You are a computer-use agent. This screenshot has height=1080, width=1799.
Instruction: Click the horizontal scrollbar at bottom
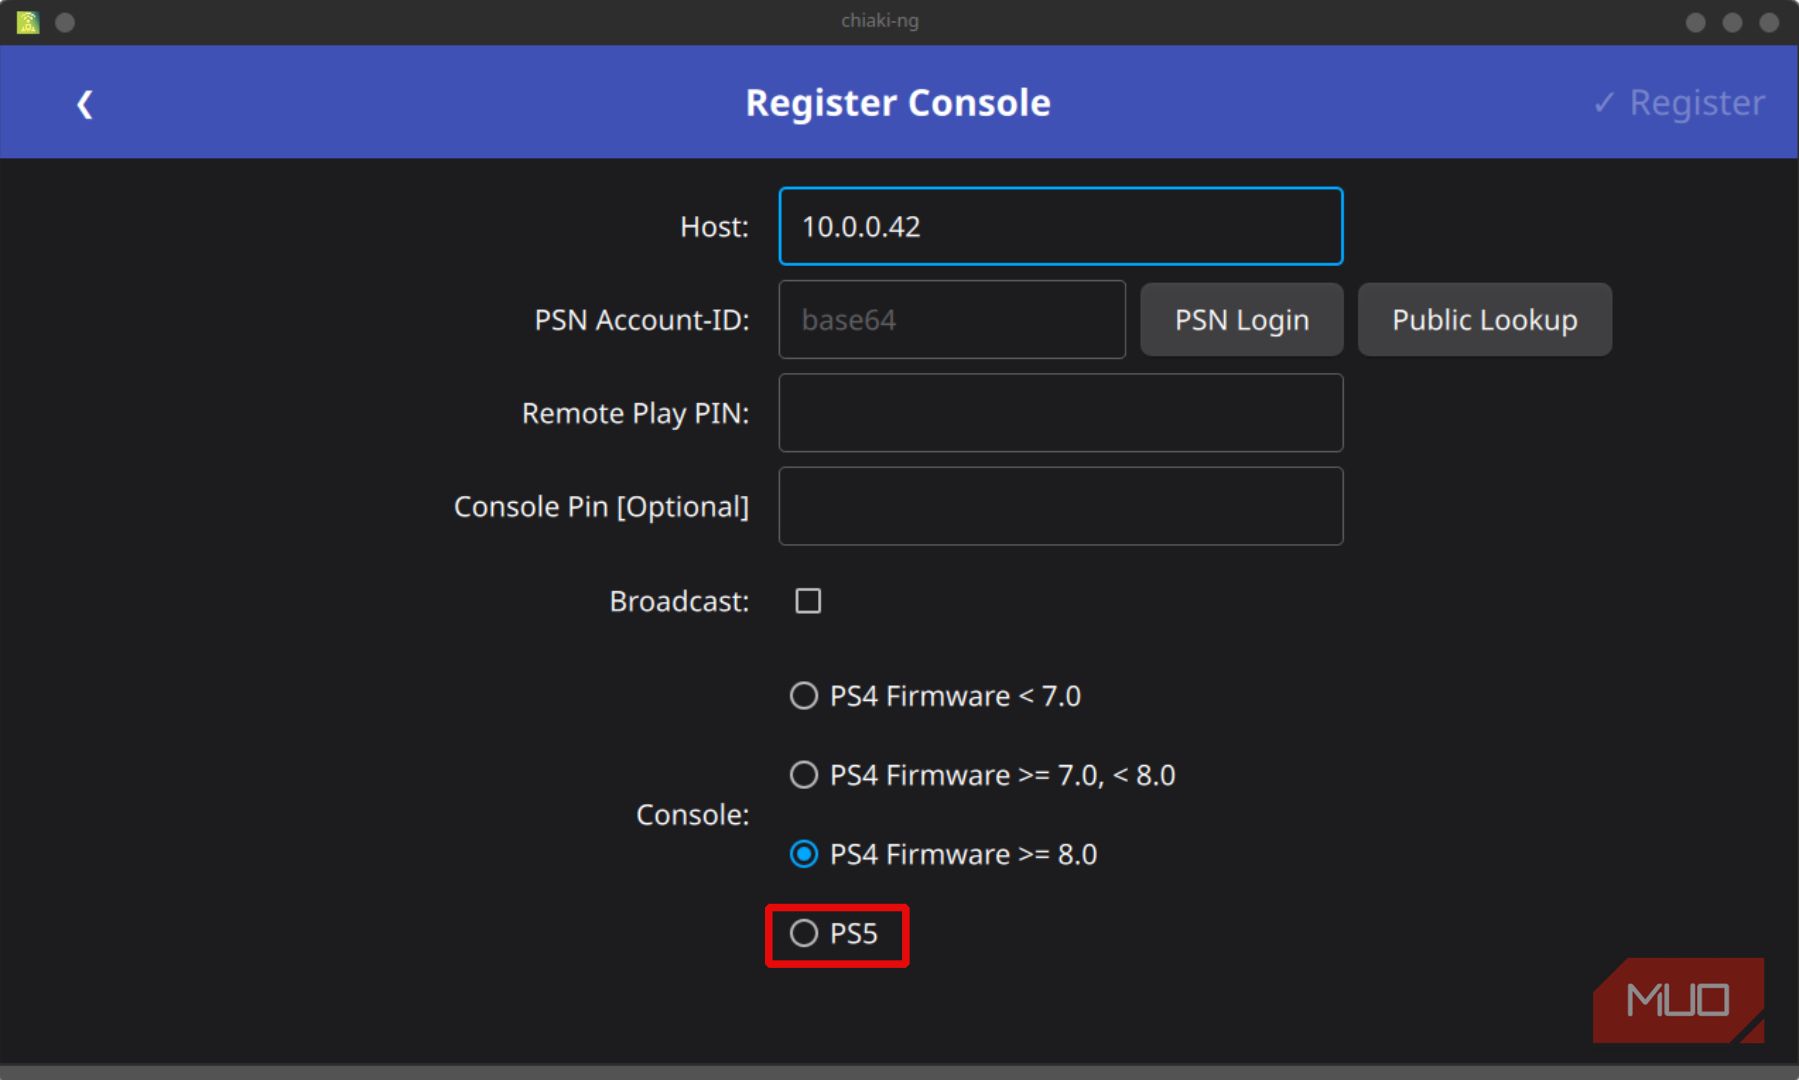pos(900,1072)
